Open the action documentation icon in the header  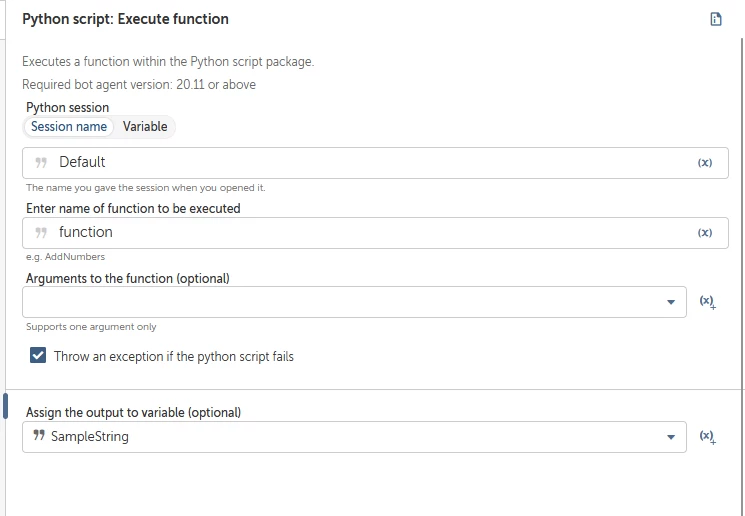tap(716, 19)
